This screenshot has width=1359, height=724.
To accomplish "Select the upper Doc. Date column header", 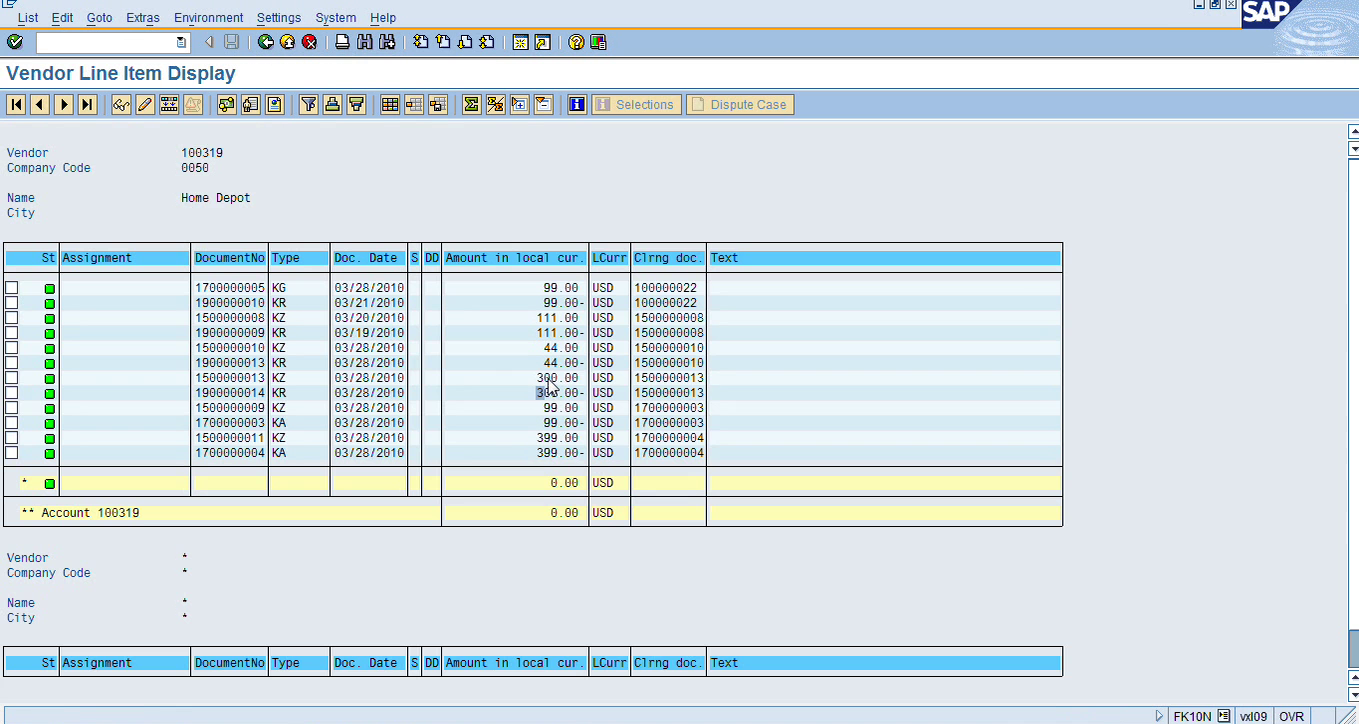I will [x=368, y=258].
